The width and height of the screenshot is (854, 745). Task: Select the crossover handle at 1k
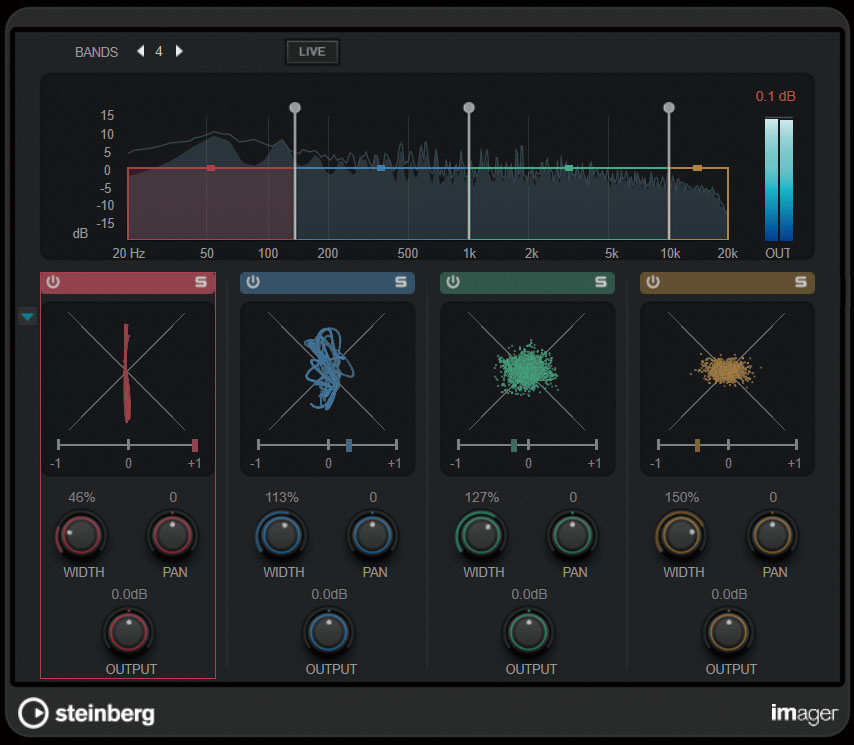[x=469, y=107]
